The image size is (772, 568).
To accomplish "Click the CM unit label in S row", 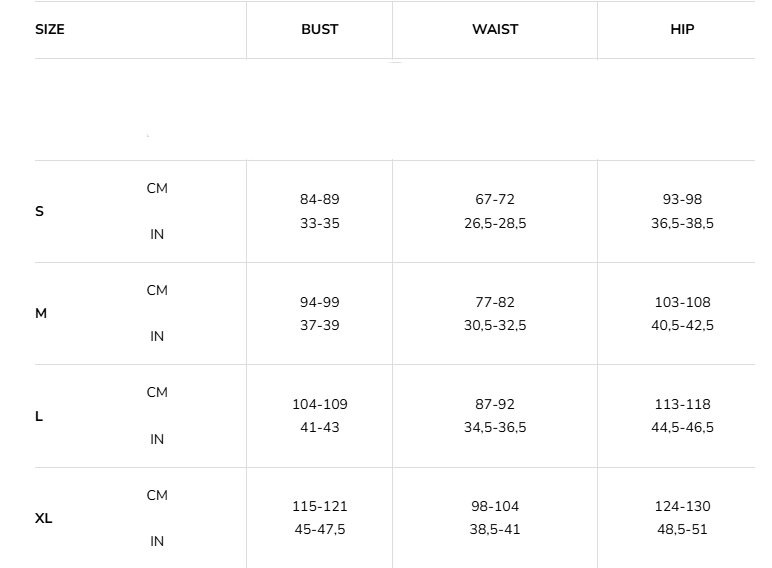I will coord(157,189).
